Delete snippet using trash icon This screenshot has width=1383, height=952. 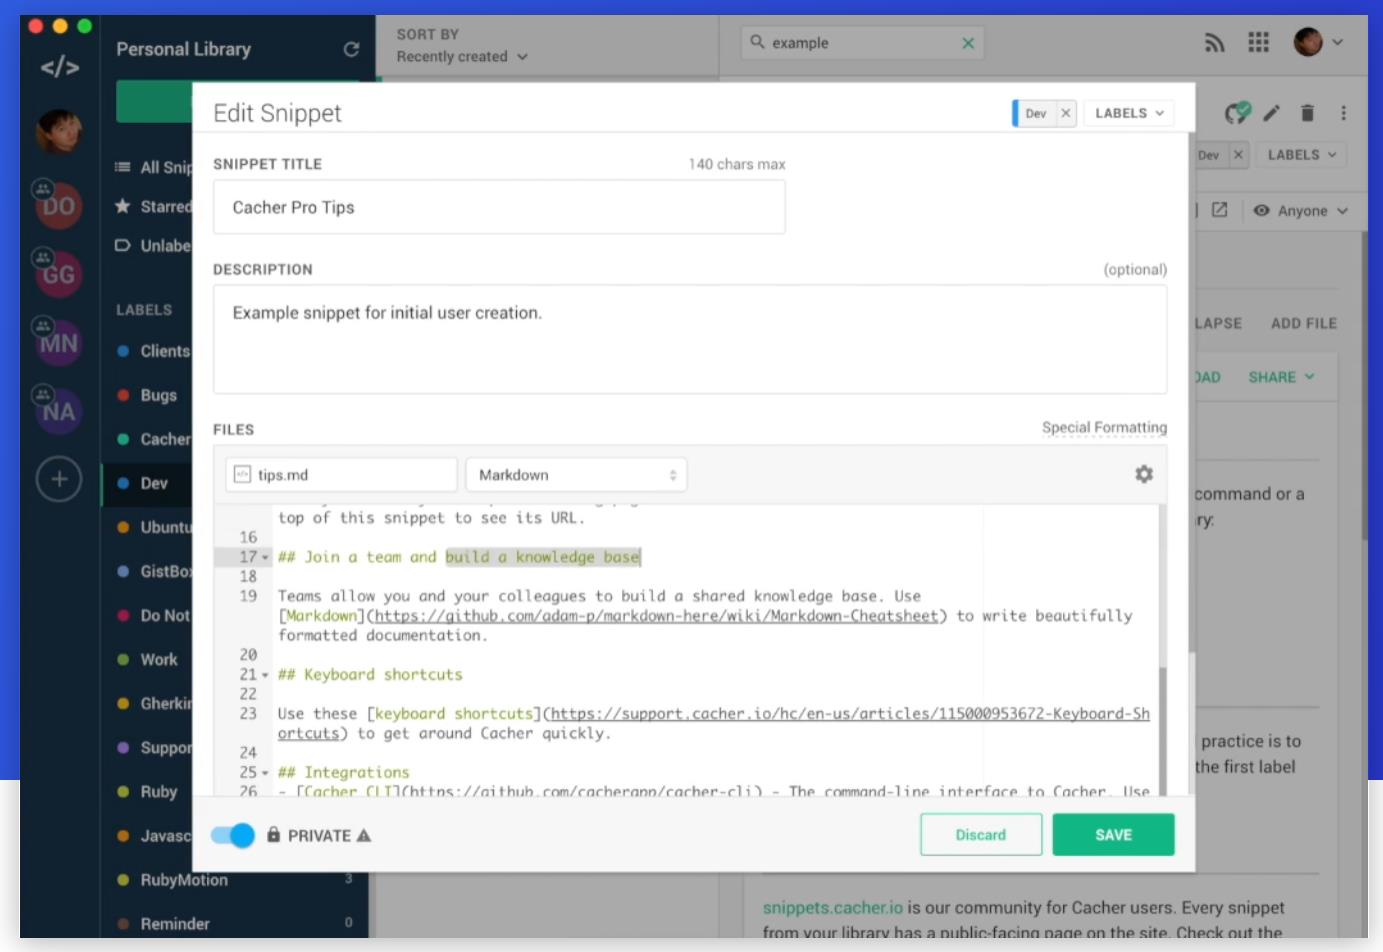pyautogui.click(x=1307, y=113)
